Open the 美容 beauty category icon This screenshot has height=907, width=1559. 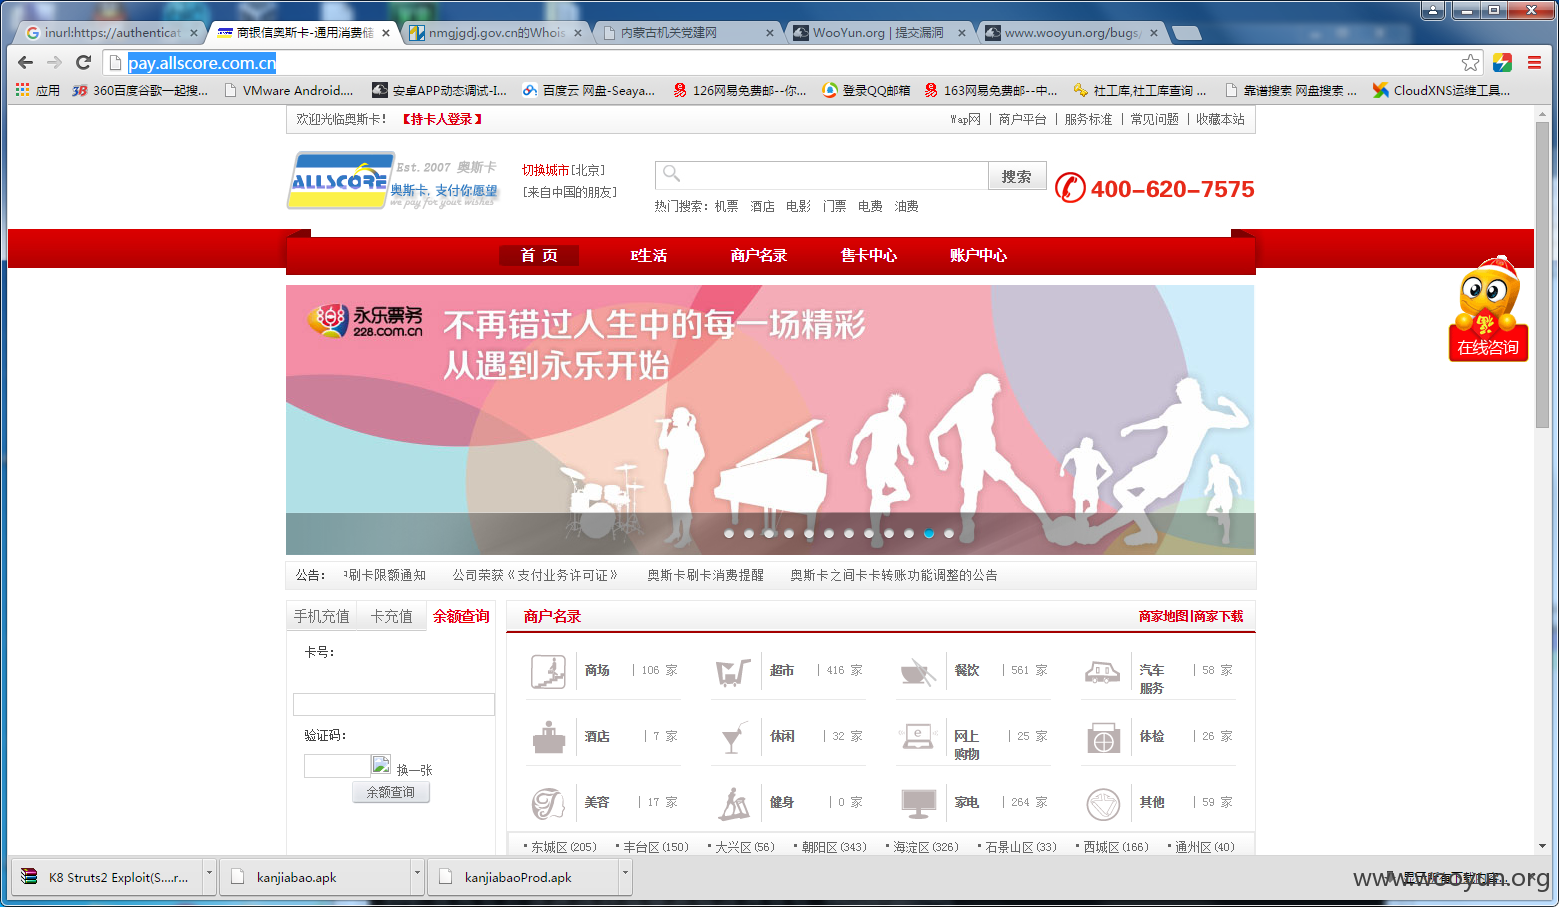point(548,803)
